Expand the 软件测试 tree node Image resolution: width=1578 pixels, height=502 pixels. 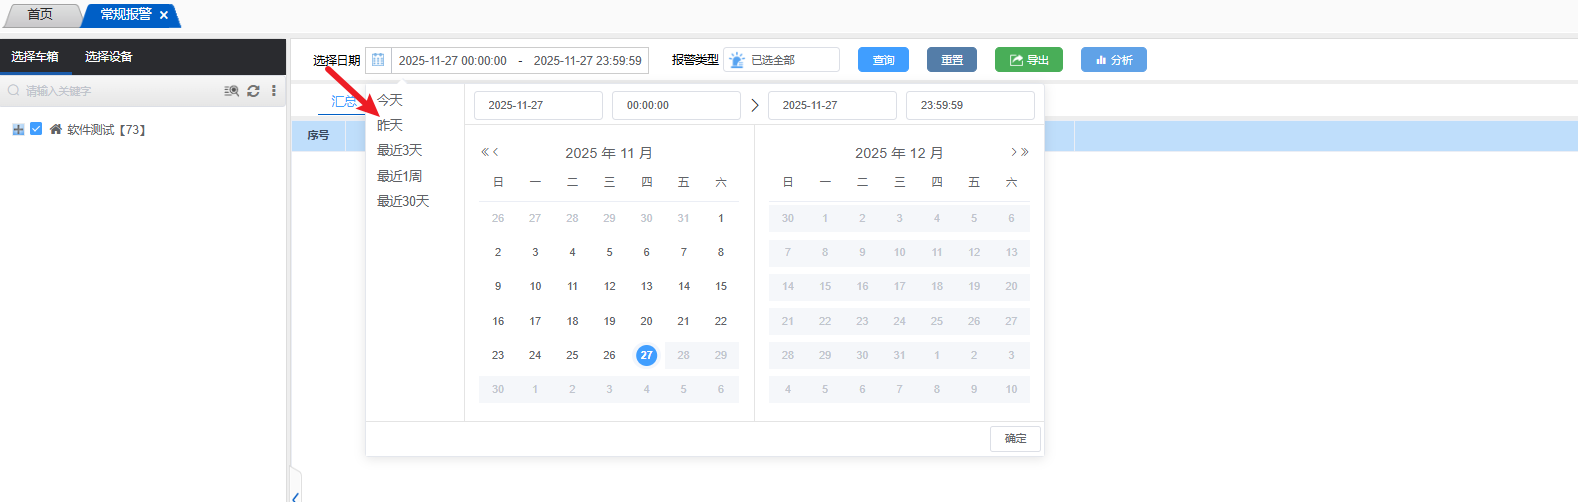(18, 130)
